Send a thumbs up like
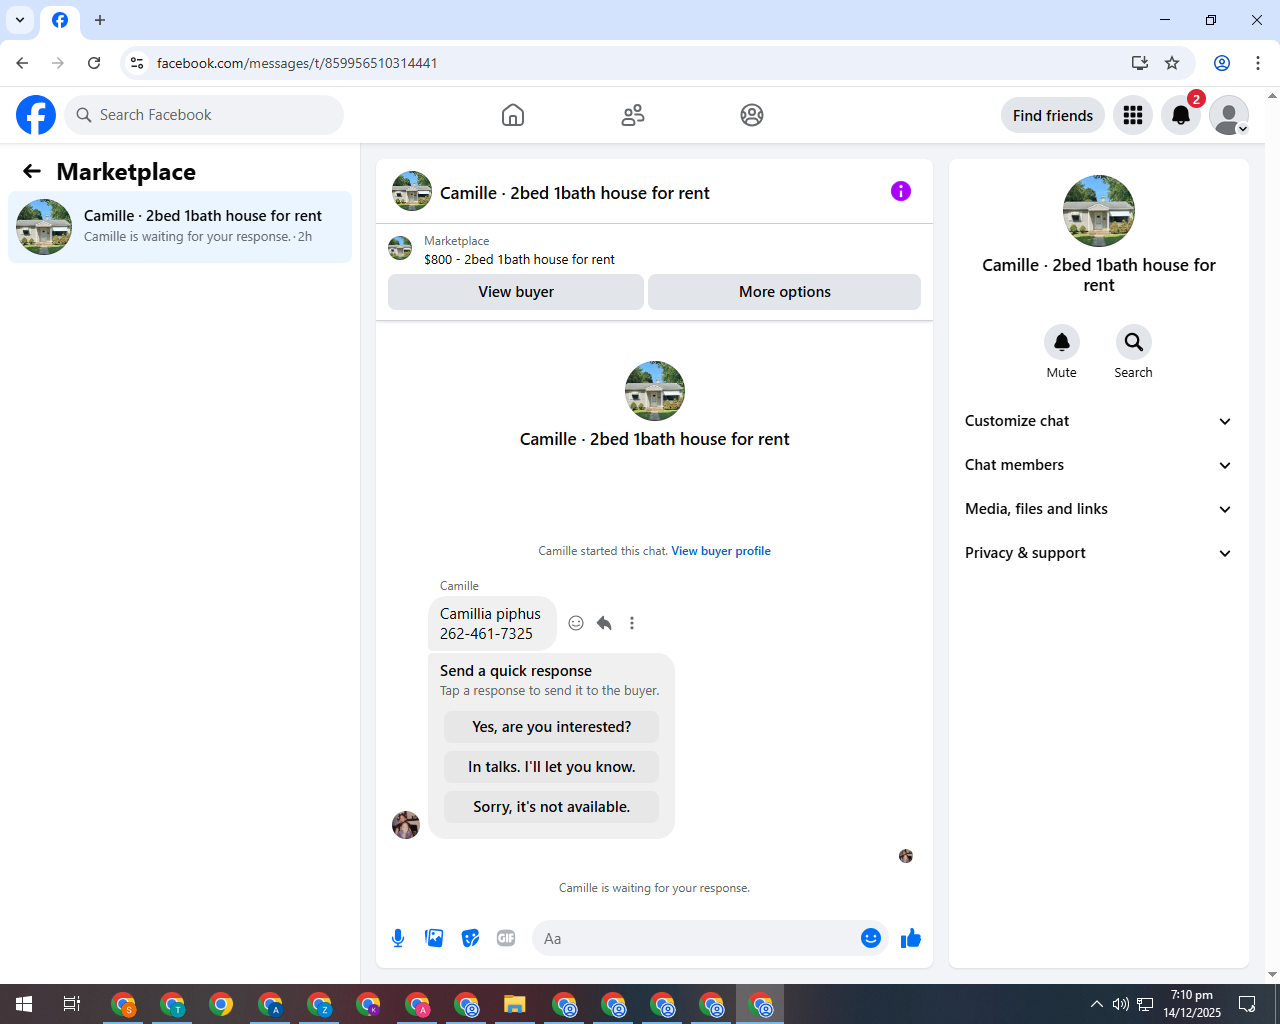The height and width of the screenshot is (1024, 1280). [911, 938]
